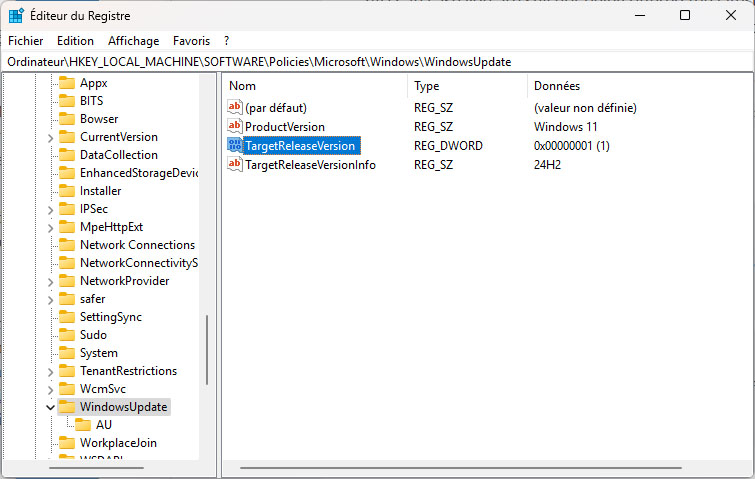755x479 pixels.
Task: Click the Données column header
Action: point(639,86)
